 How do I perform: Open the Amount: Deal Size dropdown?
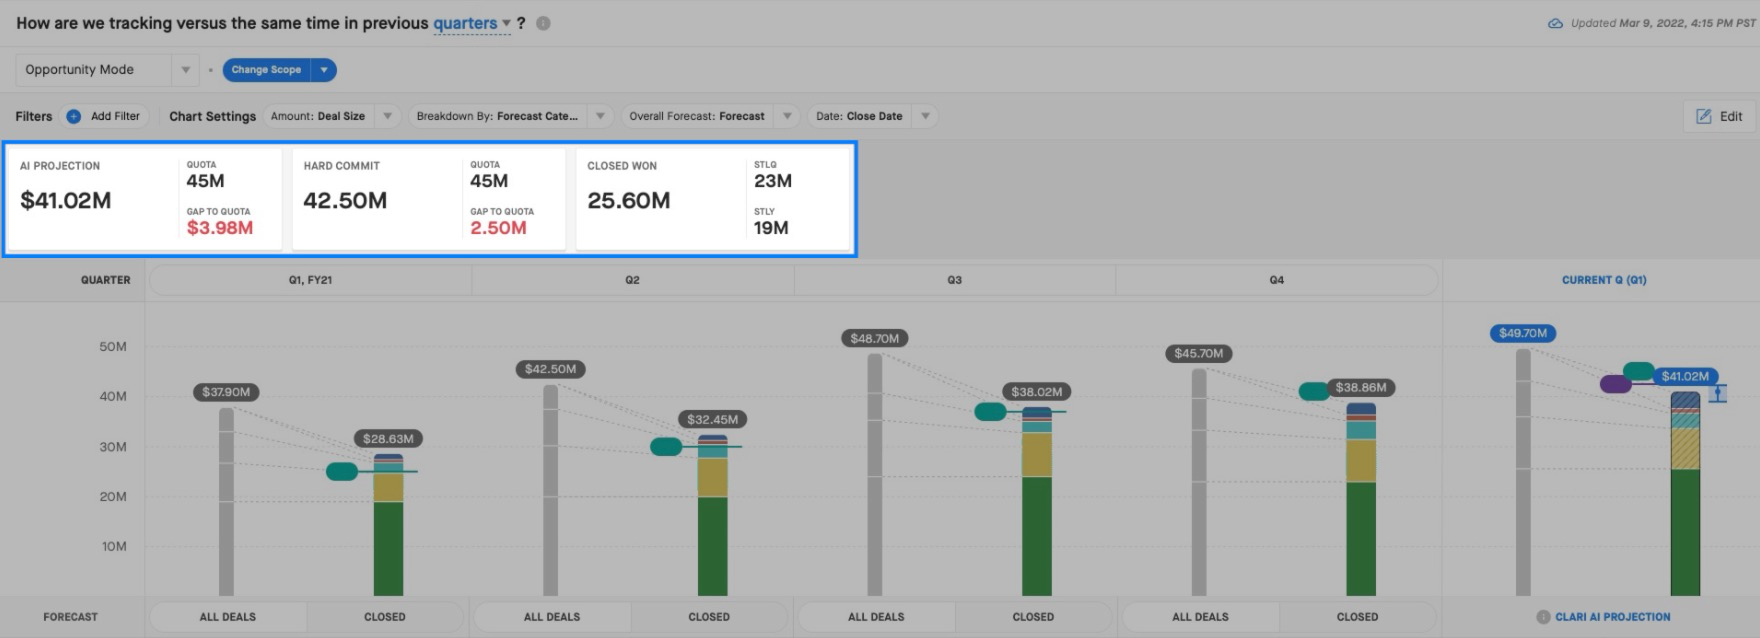pyautogui.click(x=332, y=116)
